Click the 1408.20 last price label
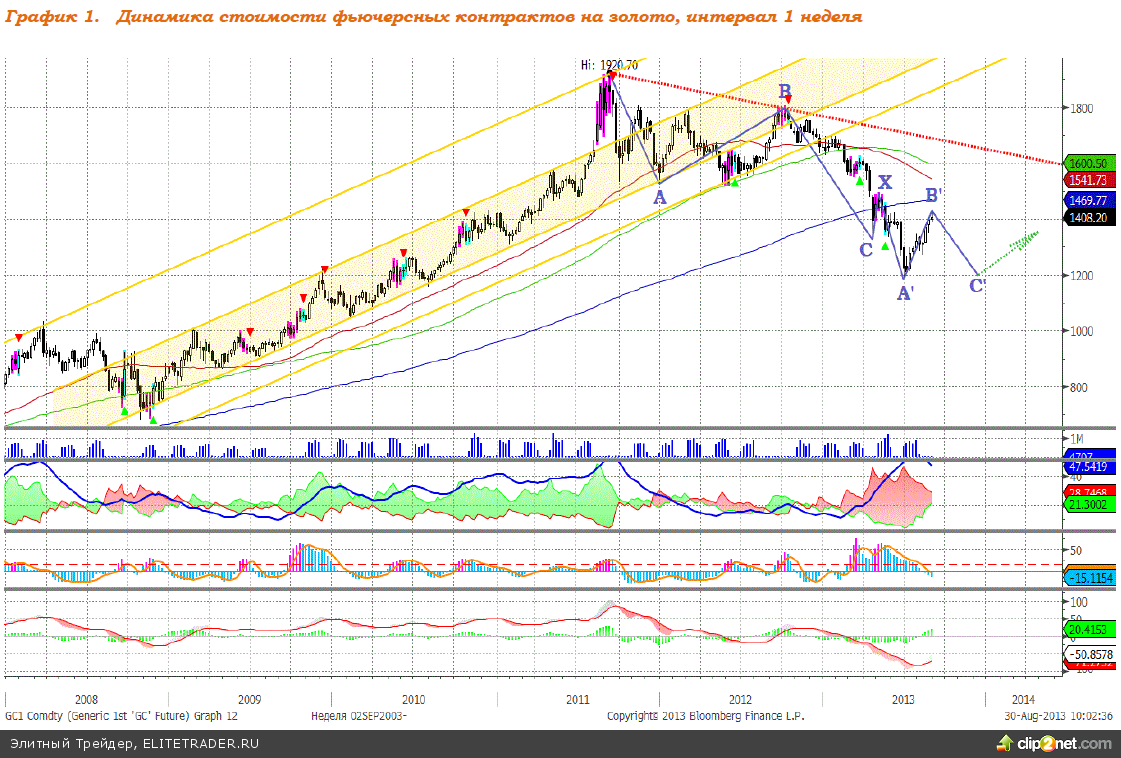Viewport: 1121px width, 758px height. tap(1086, 214)
